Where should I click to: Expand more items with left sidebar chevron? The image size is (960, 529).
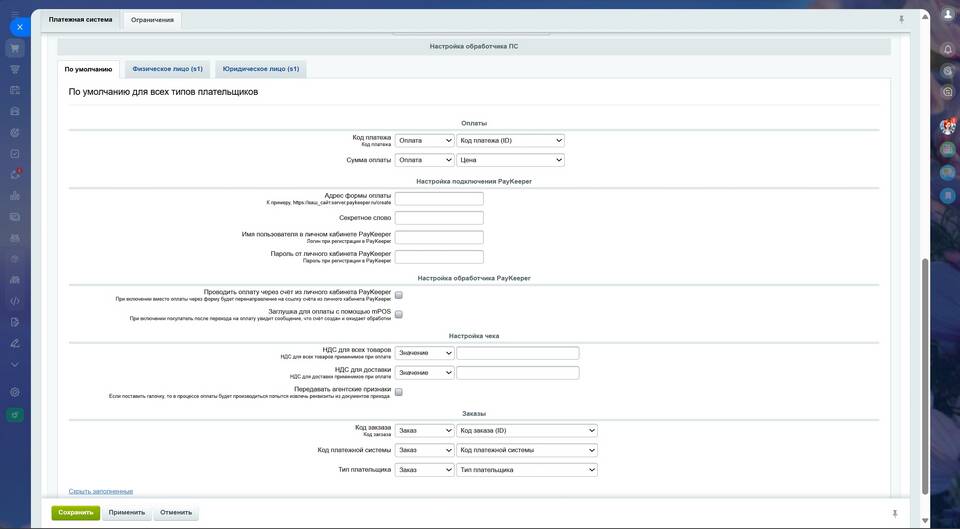pyautogui.click(x=15, y=365)
